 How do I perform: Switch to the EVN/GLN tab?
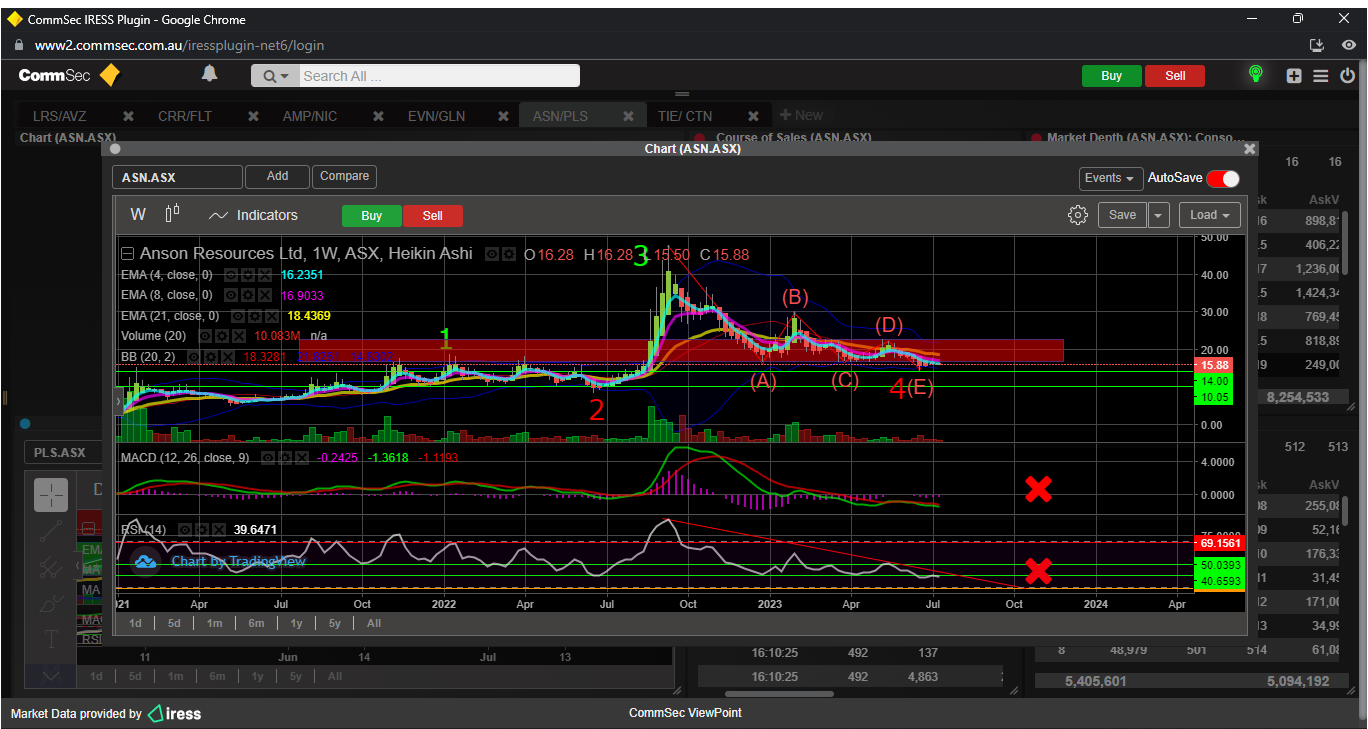click(x=436, y=116)
